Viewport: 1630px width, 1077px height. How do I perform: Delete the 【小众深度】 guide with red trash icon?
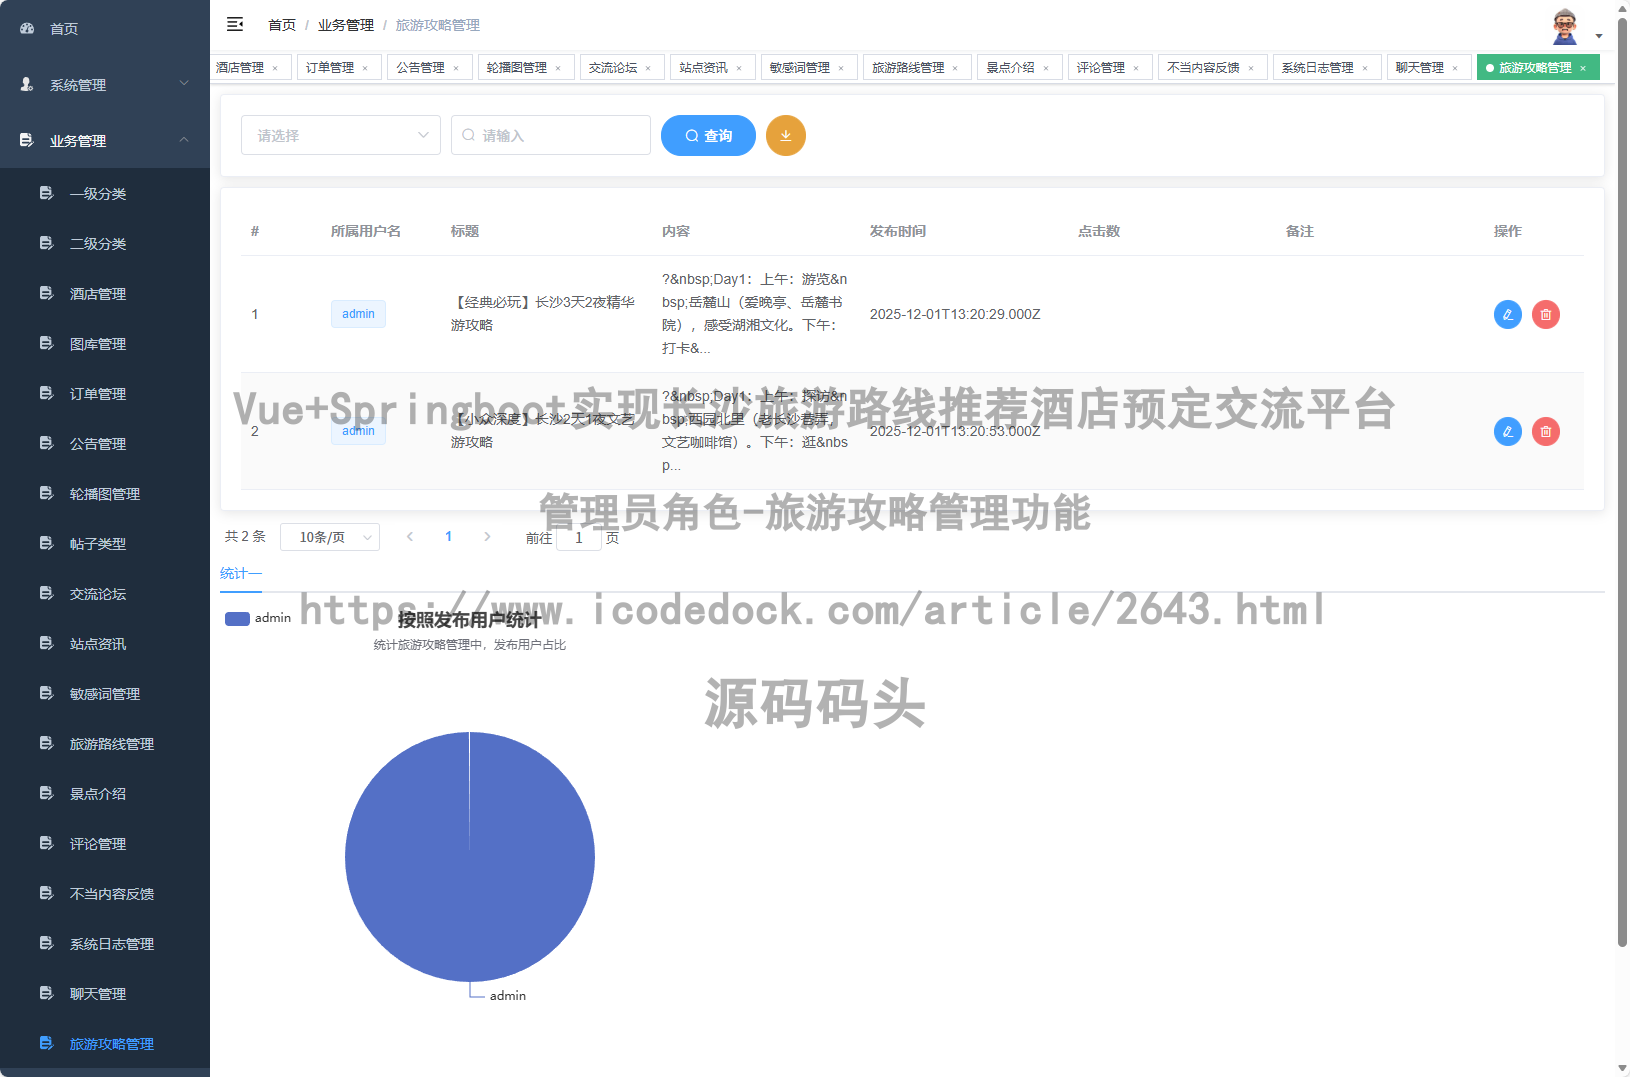(1545, 431)
